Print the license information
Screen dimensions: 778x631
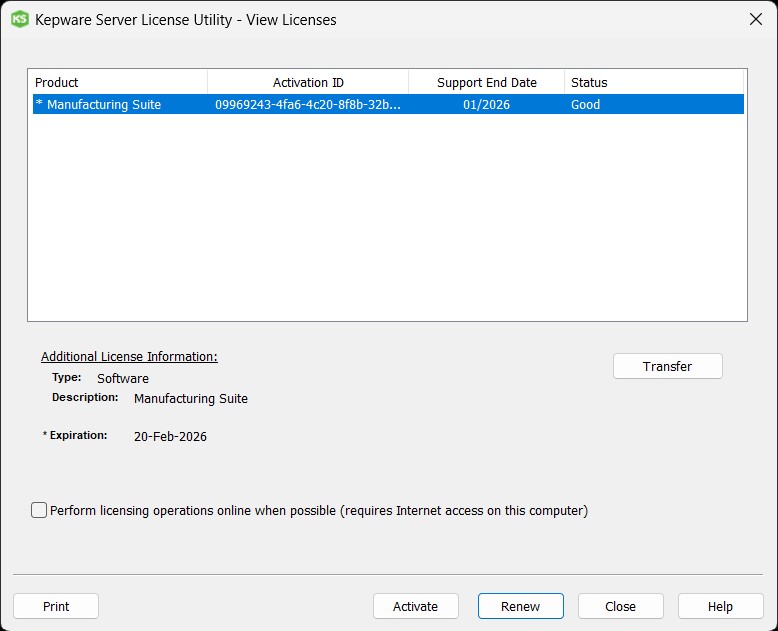coord(56,606)
